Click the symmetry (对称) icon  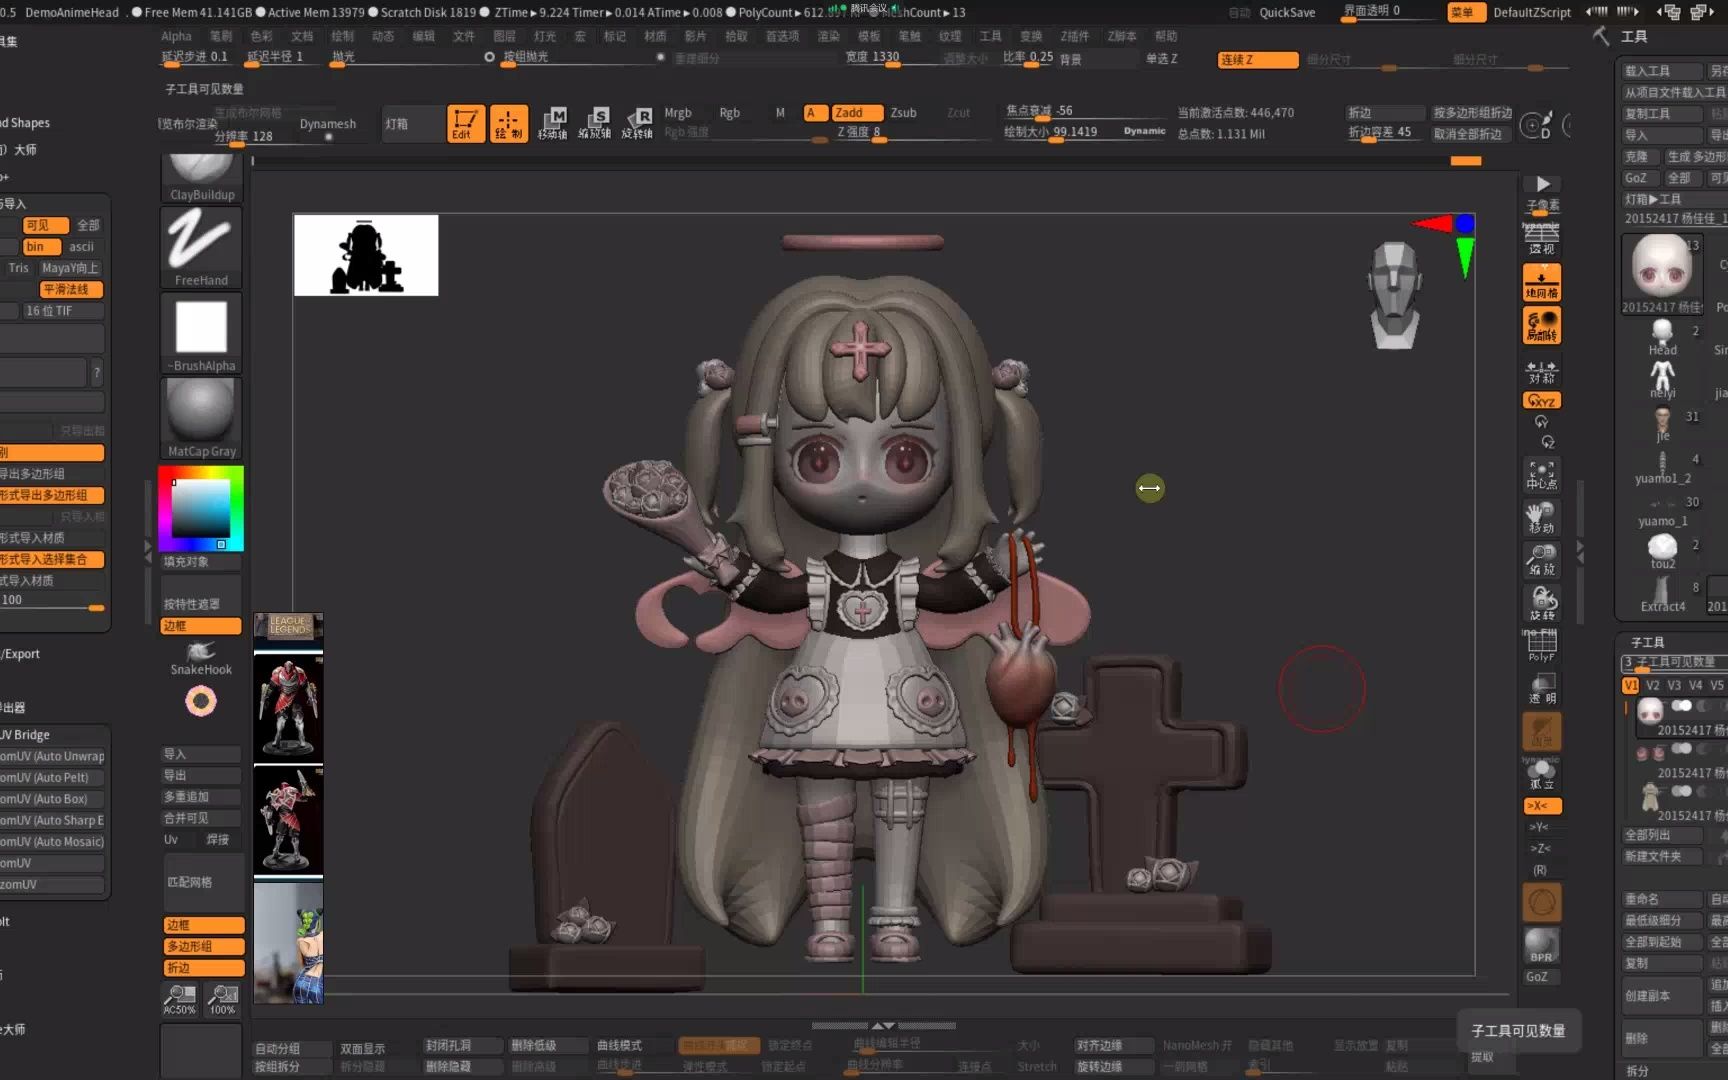[x=1541, y=371]
